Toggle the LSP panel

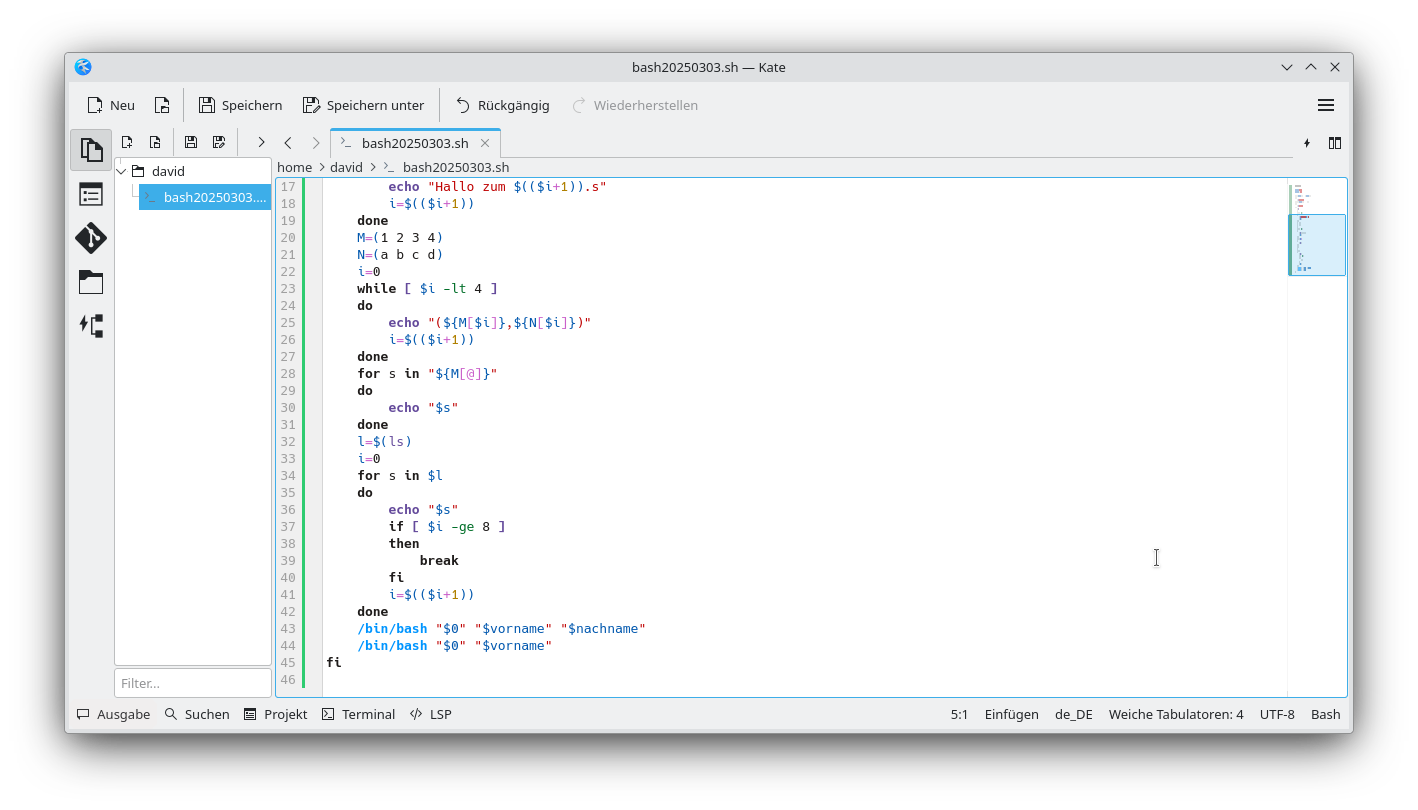pos(430,714)
